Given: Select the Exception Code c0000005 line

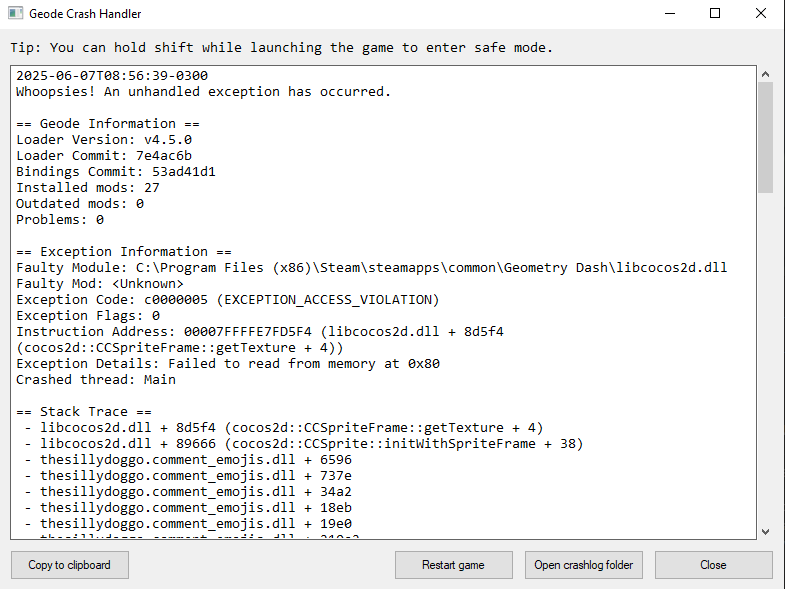Looking at the screenshot, I should coord(228,300).
